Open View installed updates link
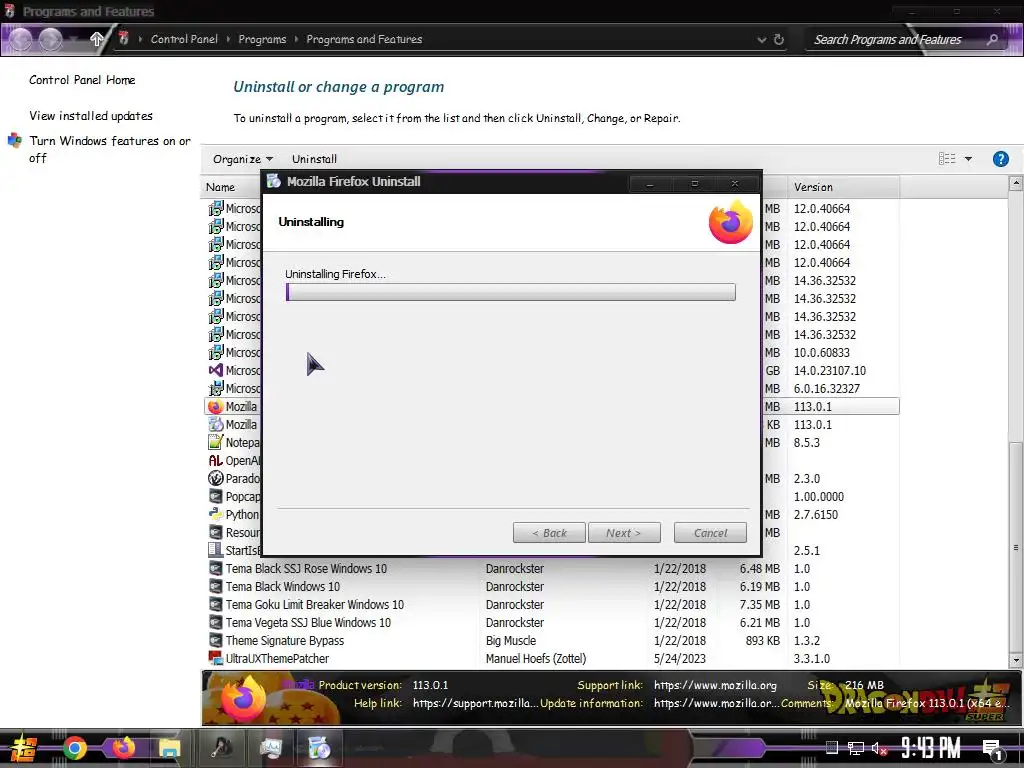The height and width of the screenshot is (768, 1024). 91,116
